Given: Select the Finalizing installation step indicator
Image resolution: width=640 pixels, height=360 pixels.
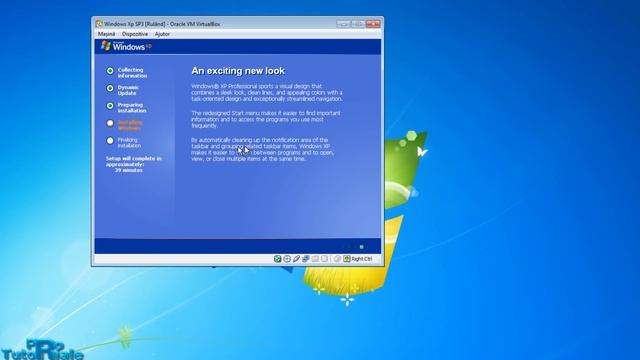Looking at the screenshot, I should [110, 141].
